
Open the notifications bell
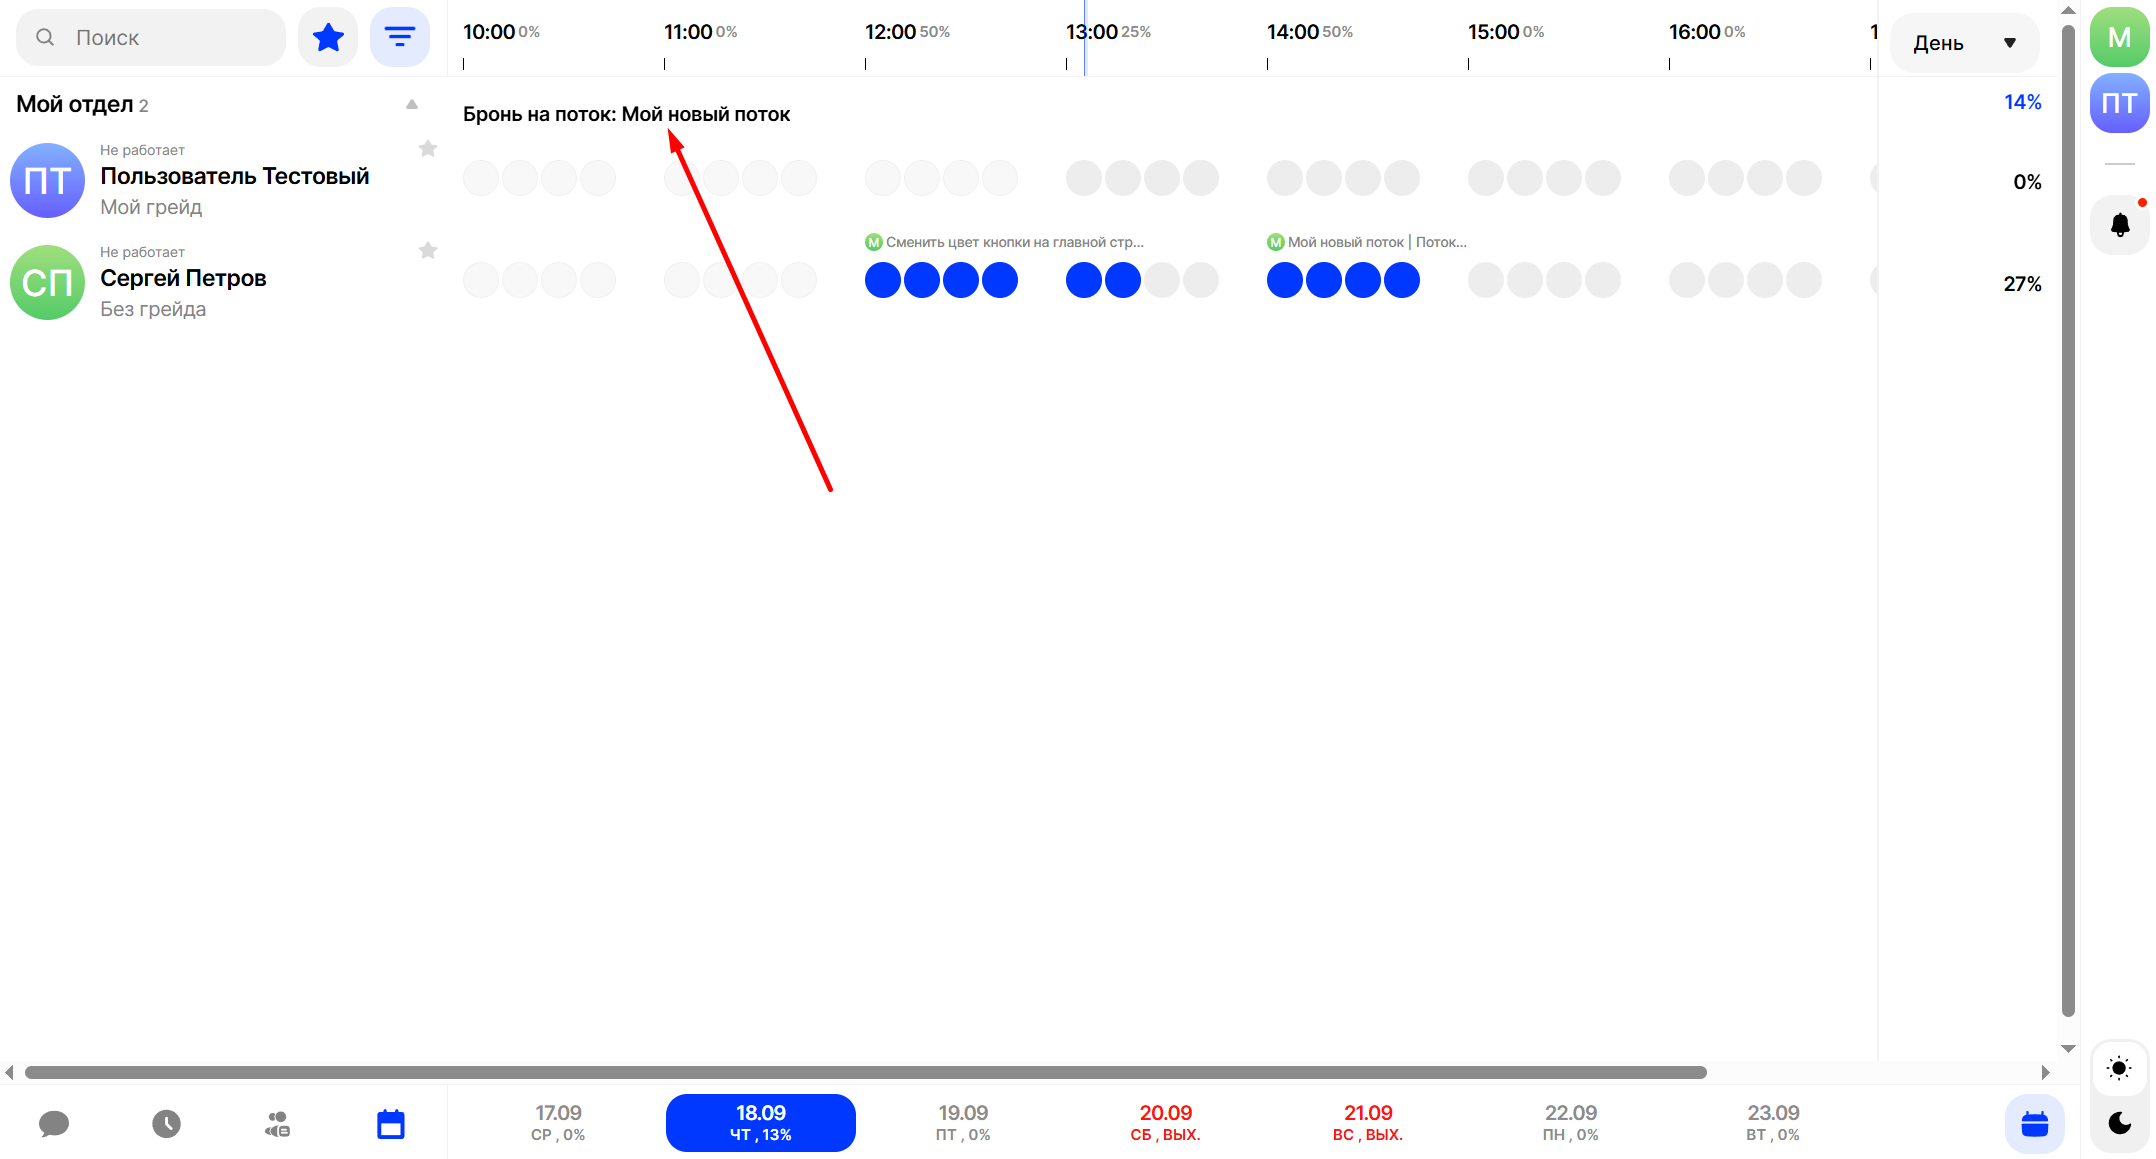[x=2119, y=225]
